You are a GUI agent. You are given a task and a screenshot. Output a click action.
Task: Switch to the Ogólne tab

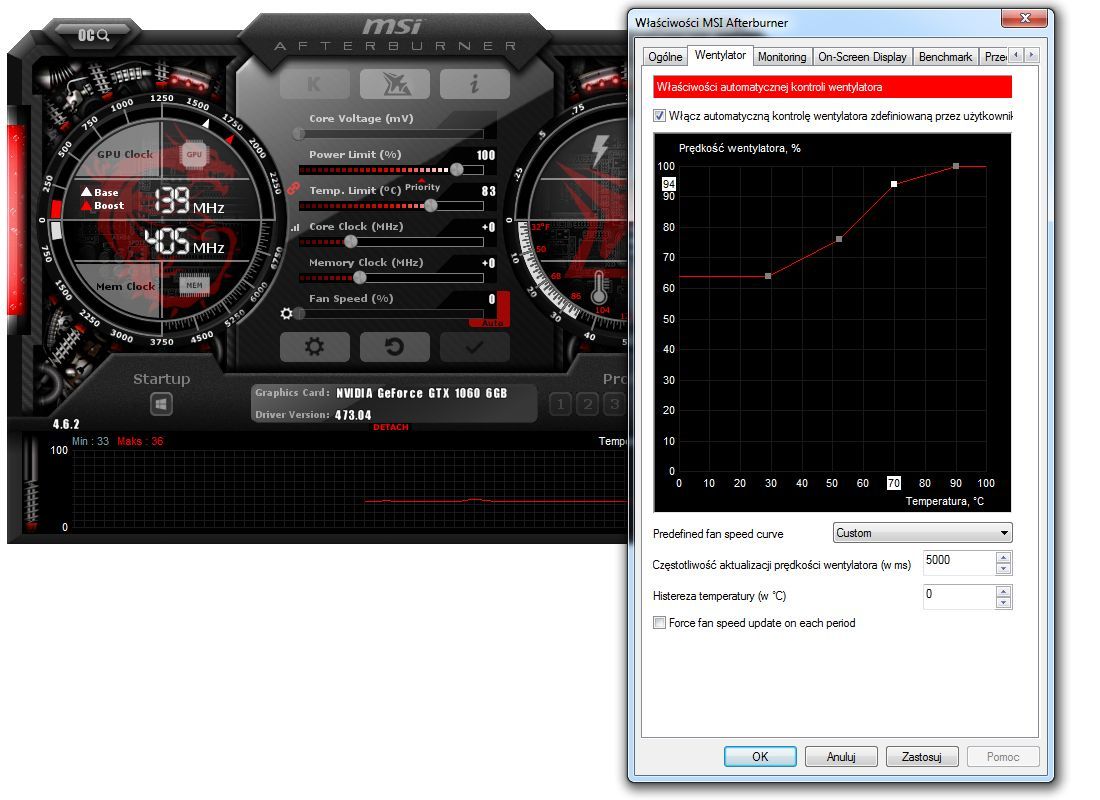665,57
